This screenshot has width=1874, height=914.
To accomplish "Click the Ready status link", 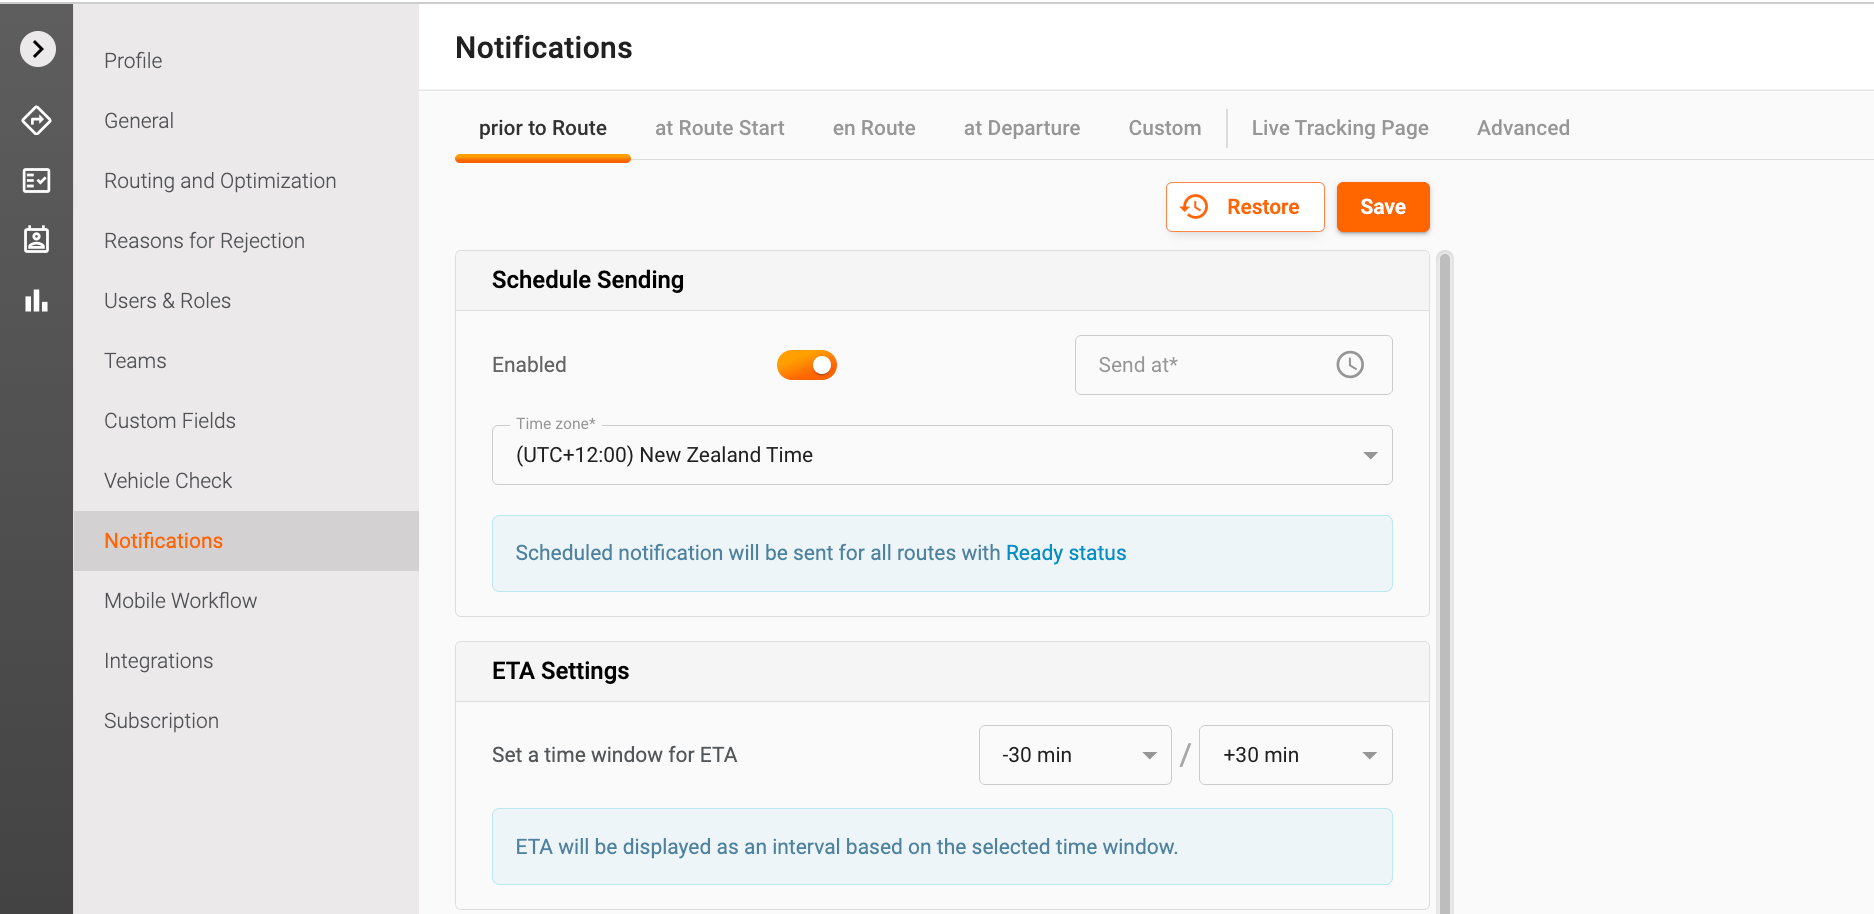I will coord(1065,553).
